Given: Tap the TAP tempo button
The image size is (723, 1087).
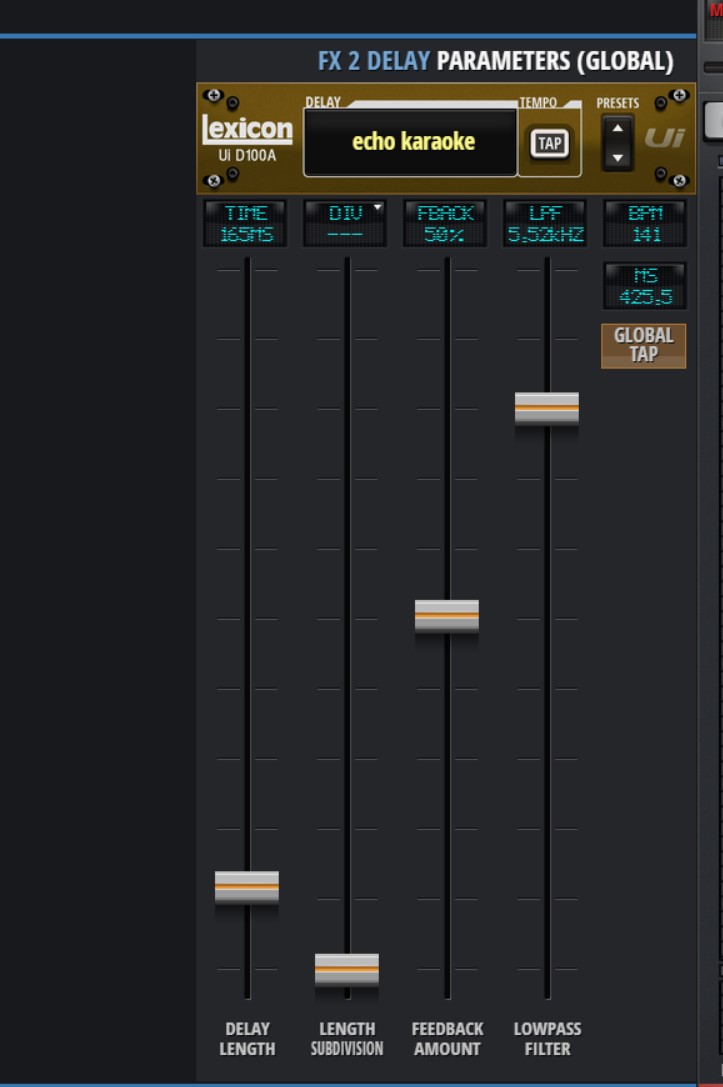Looking at the screenshot, I should (x=550, y=144).
